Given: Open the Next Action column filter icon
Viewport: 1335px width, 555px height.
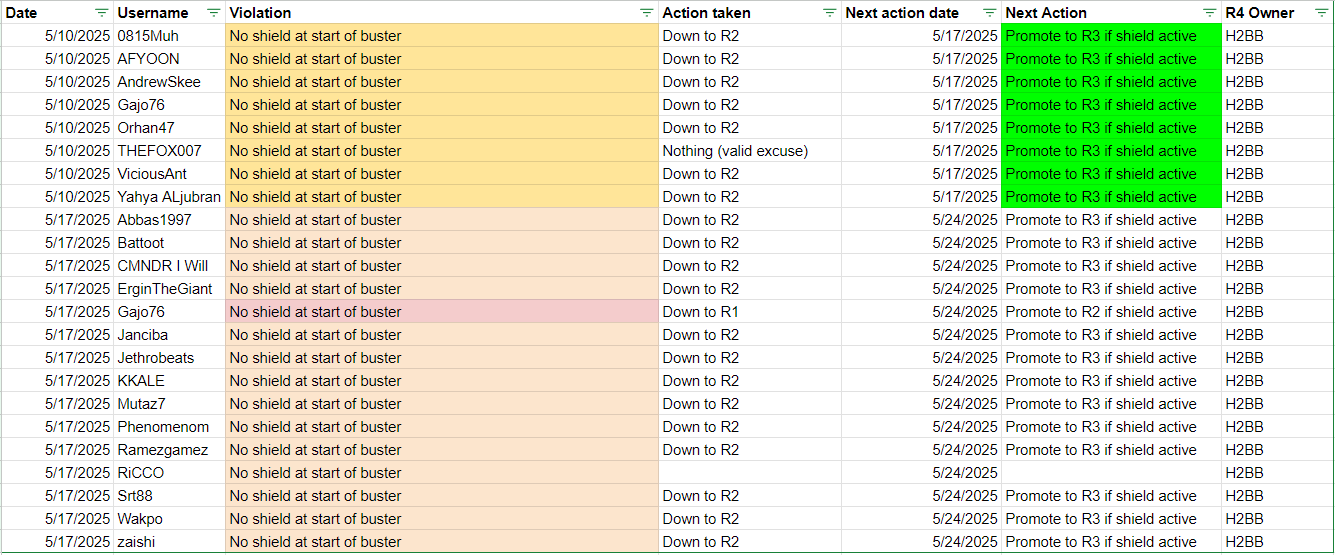Looking at the screenshot, I should pyautogui.click(x=1210, y=13).
